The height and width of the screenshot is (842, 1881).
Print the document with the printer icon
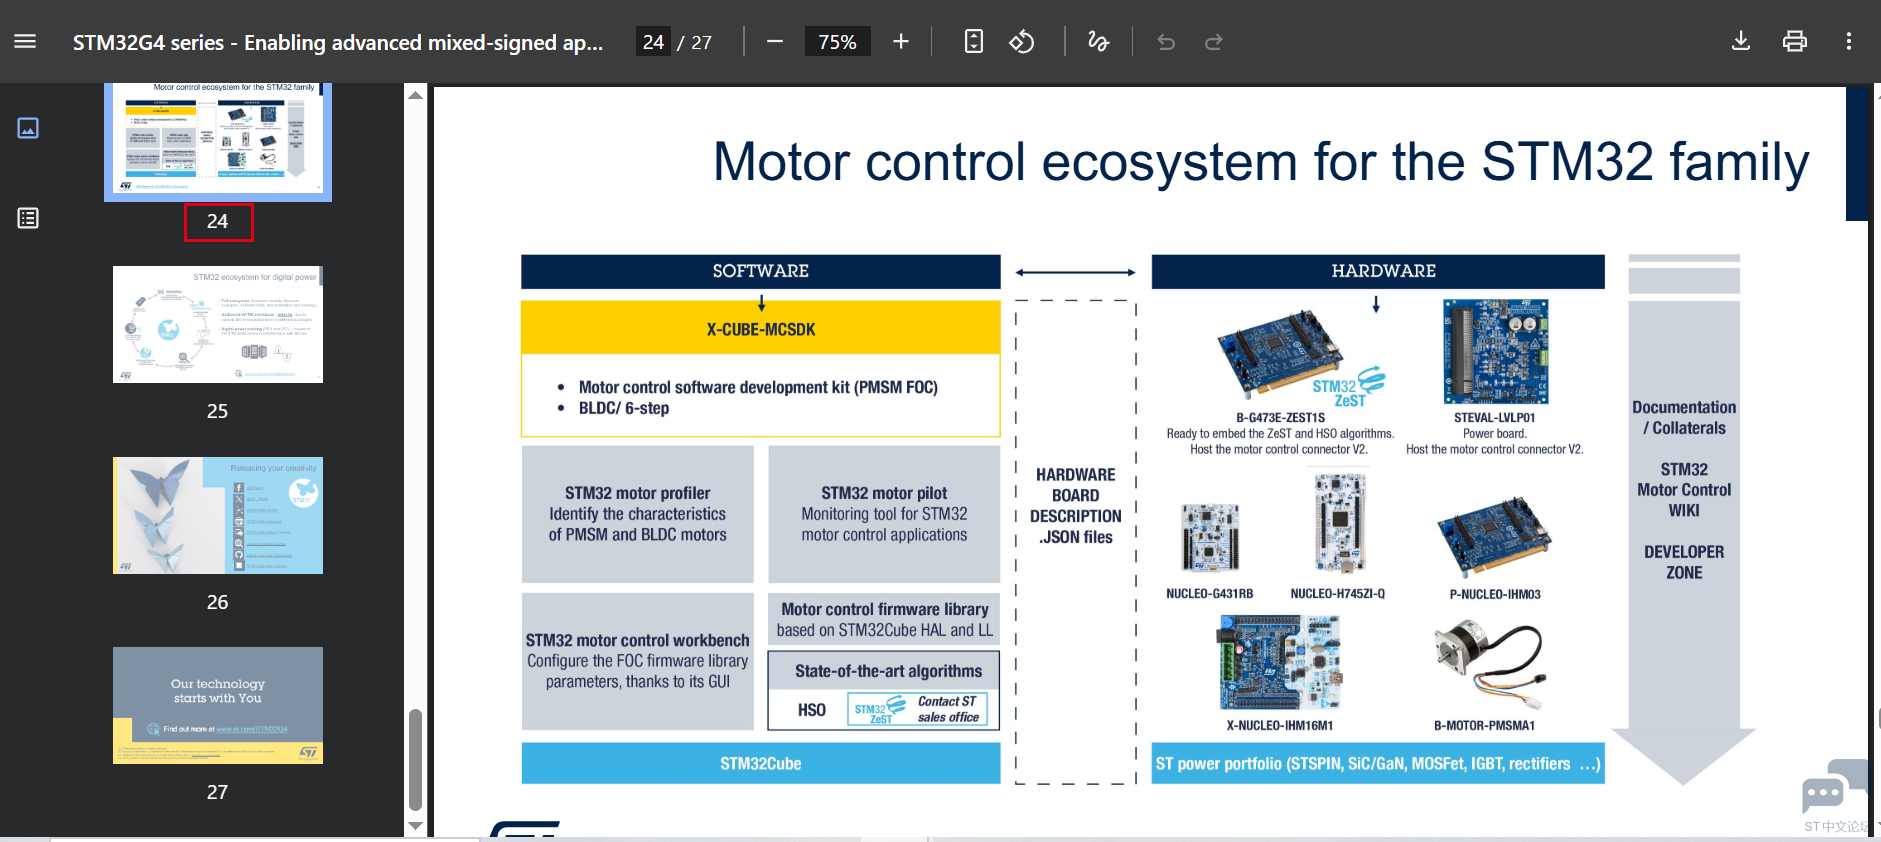tap(1795, 41)
